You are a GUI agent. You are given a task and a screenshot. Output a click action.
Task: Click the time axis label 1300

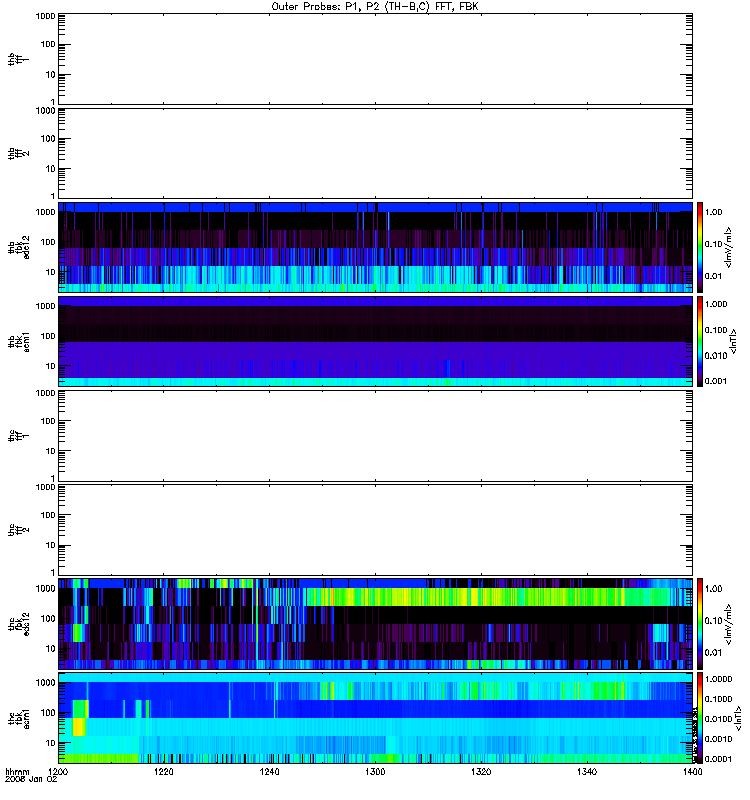click(x=375, y=771)
